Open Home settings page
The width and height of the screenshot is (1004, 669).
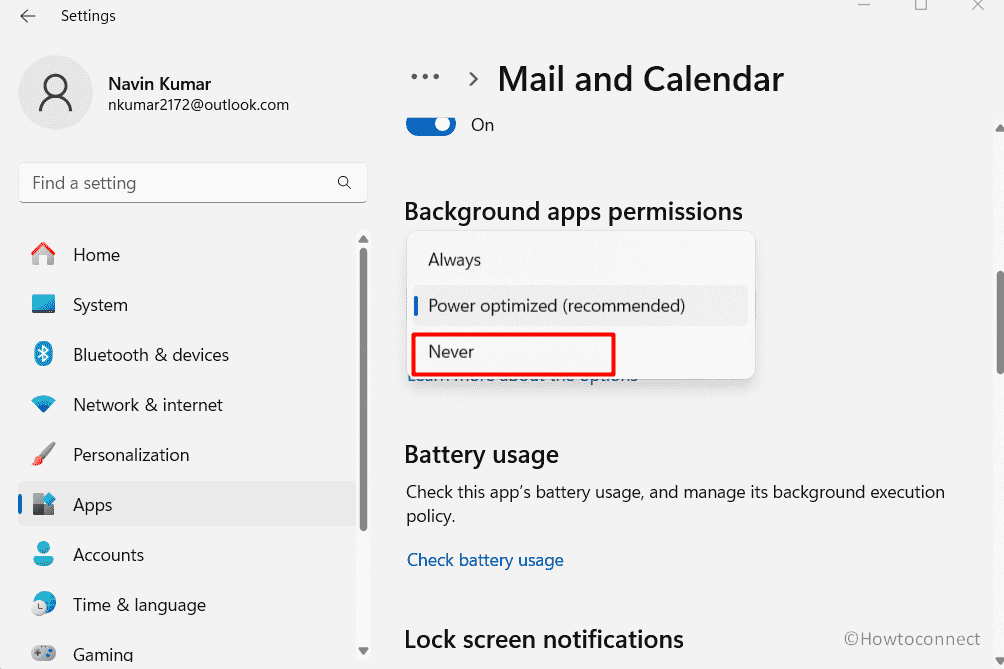pyautogui.click(x=187, y=255)
